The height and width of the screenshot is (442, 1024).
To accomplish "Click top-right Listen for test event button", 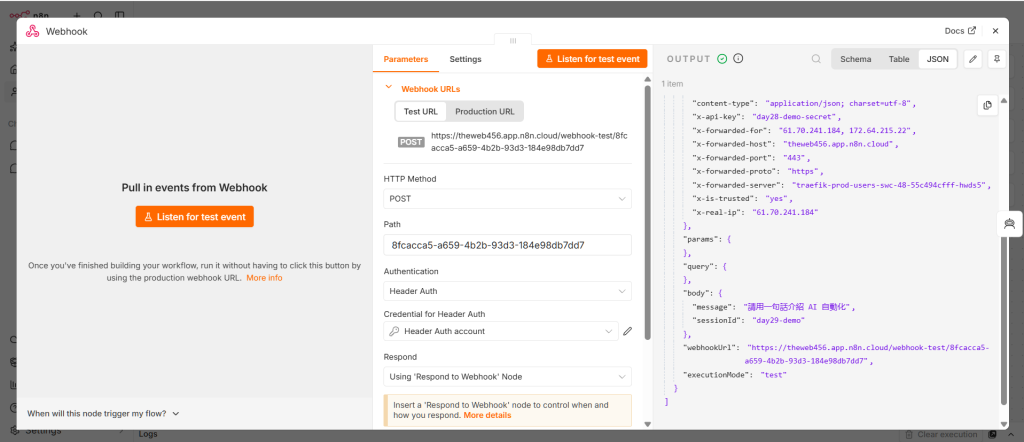I will pos(592,59).
